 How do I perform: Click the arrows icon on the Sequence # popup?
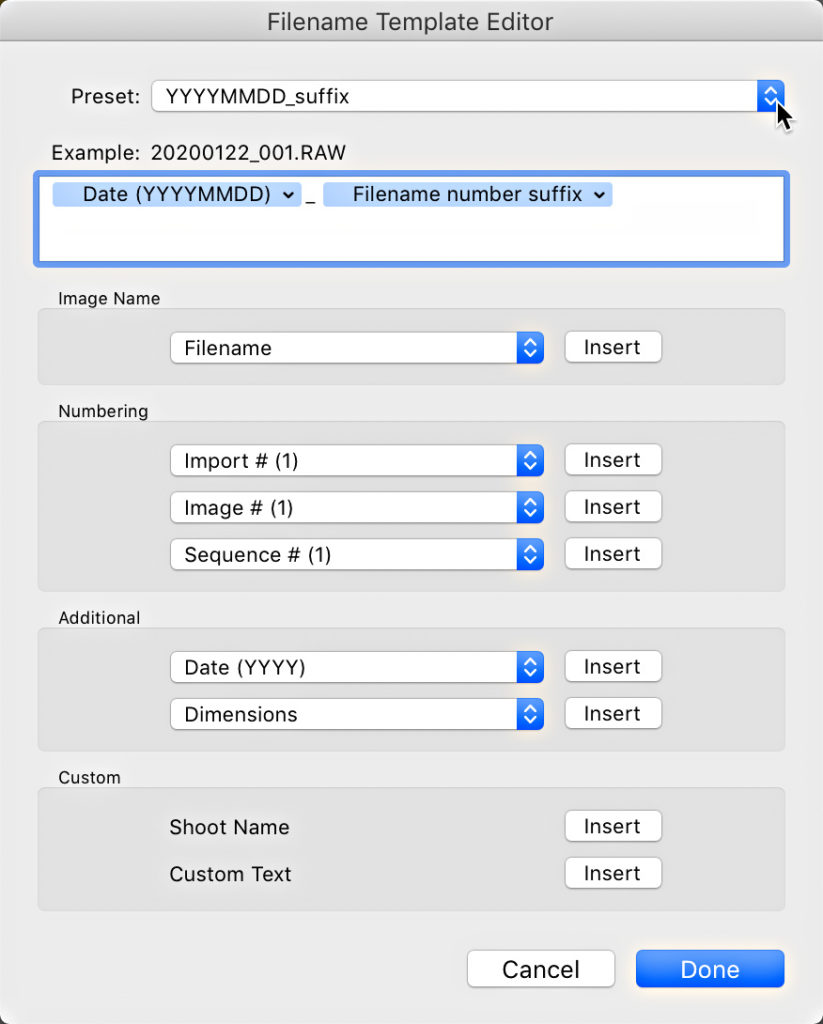coord(531,554)
